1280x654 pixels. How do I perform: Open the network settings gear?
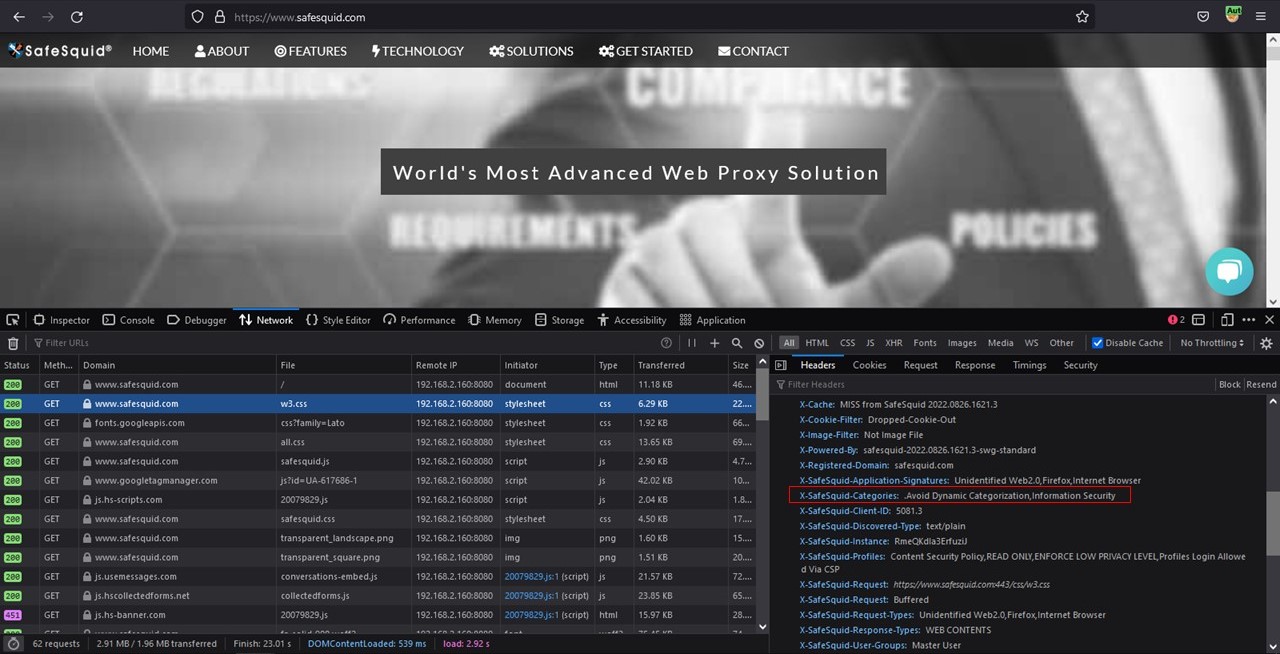1266,343
